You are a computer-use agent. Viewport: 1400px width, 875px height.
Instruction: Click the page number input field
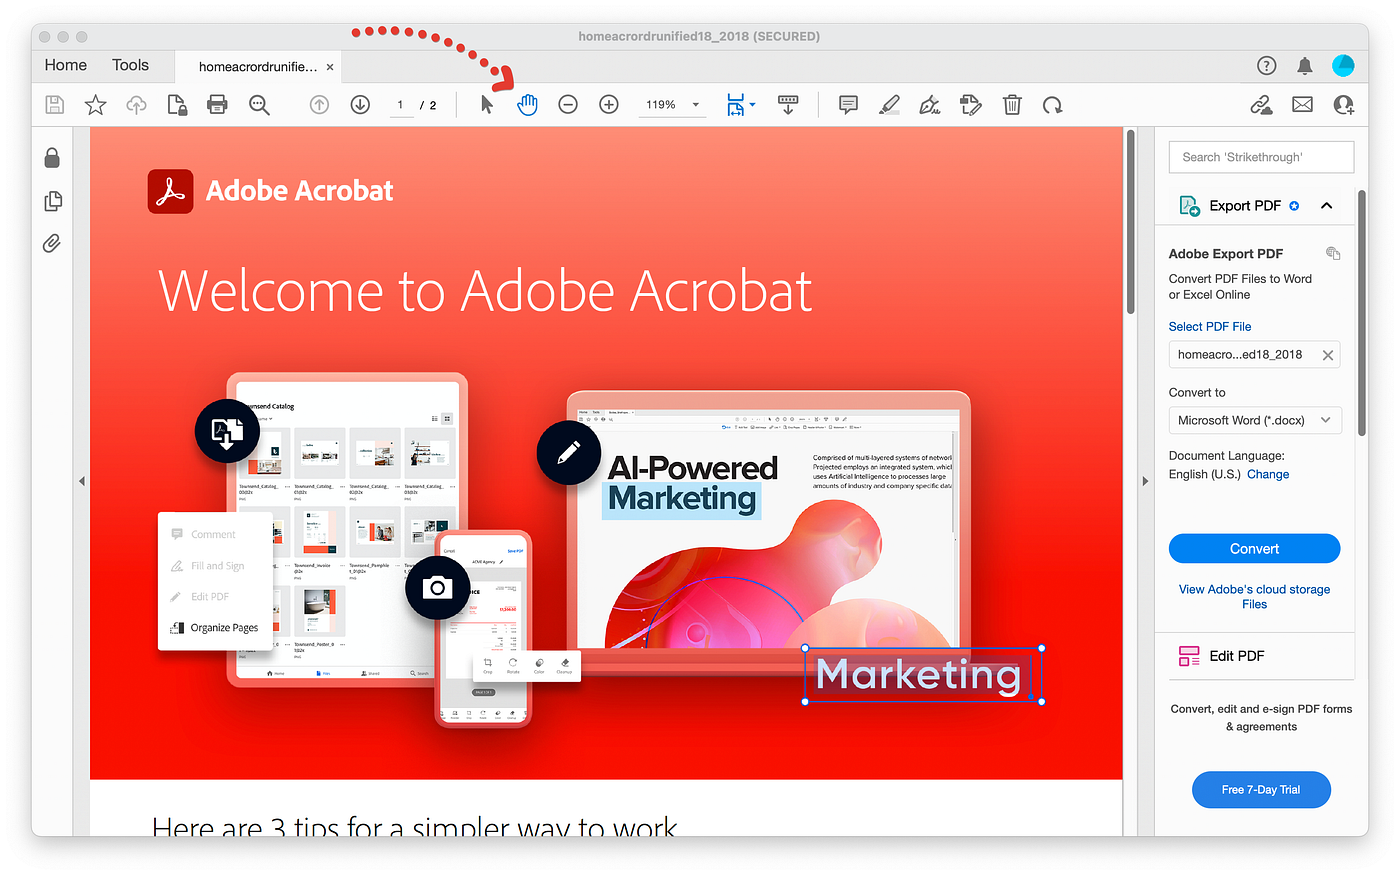pyautogui.click(x=399, y=104)
